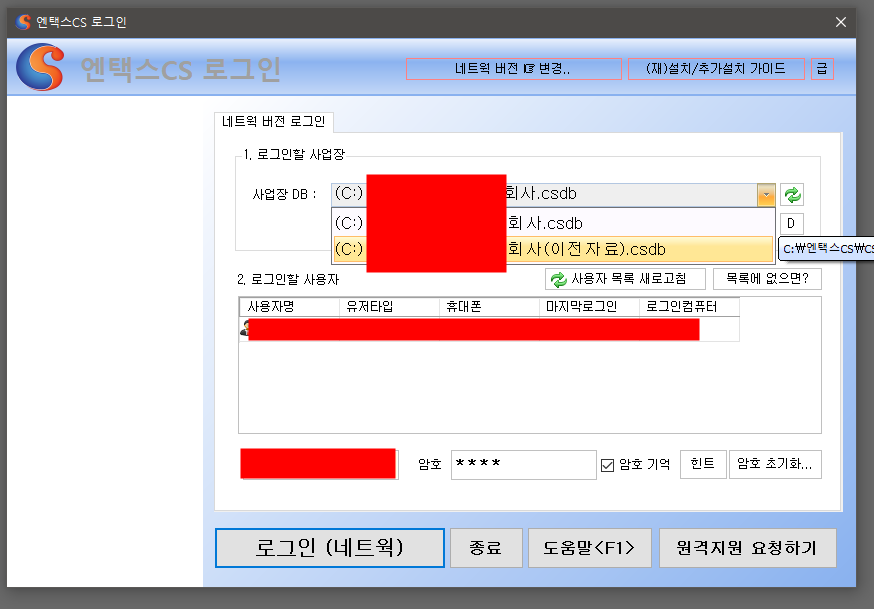Click 사용자 목록 새로고침 button

(625, 279)
